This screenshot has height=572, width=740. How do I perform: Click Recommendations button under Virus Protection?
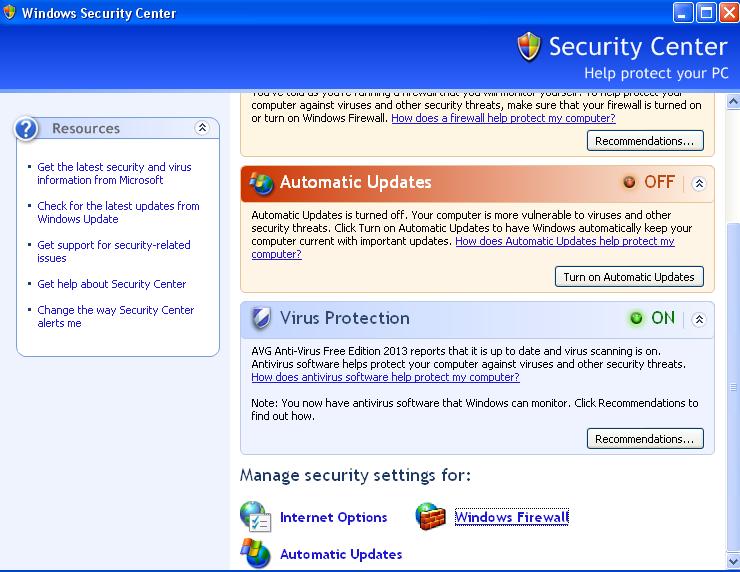644,439
